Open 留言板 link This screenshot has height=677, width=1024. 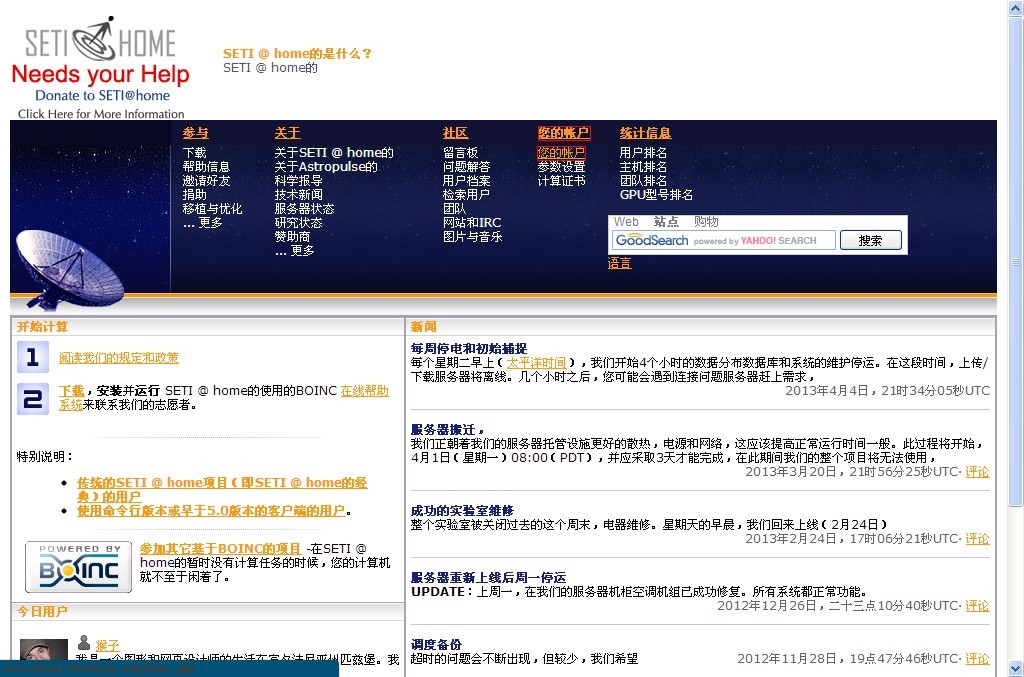click(x=460, y=153)
